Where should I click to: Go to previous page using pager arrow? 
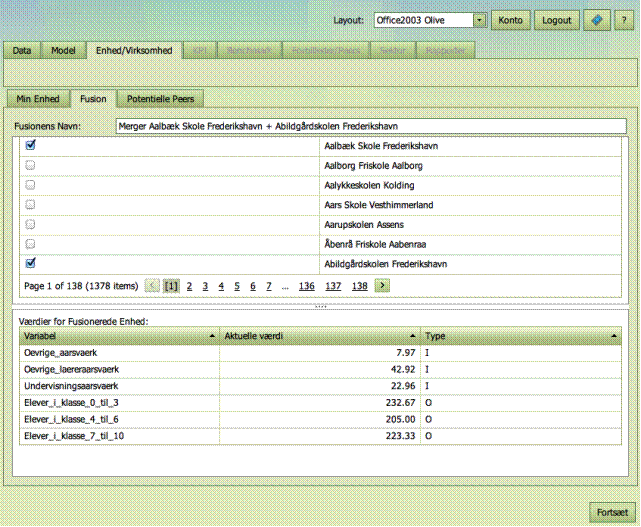pos(153,286)
